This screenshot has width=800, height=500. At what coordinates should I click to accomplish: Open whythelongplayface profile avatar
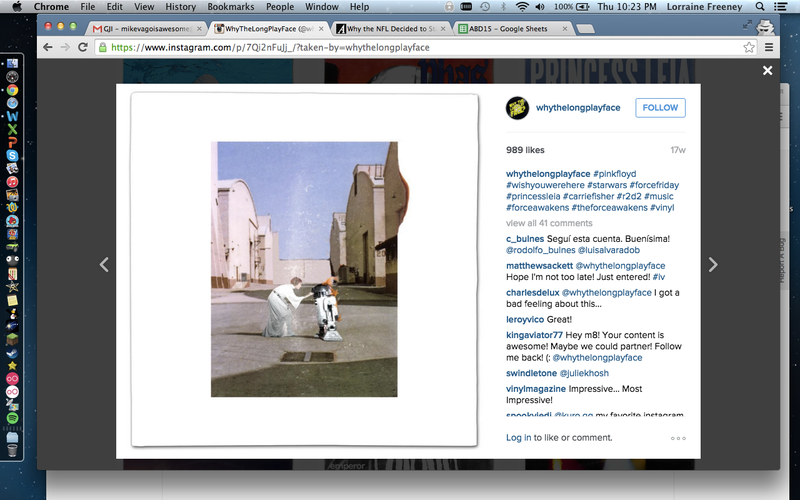pos(517,108)
